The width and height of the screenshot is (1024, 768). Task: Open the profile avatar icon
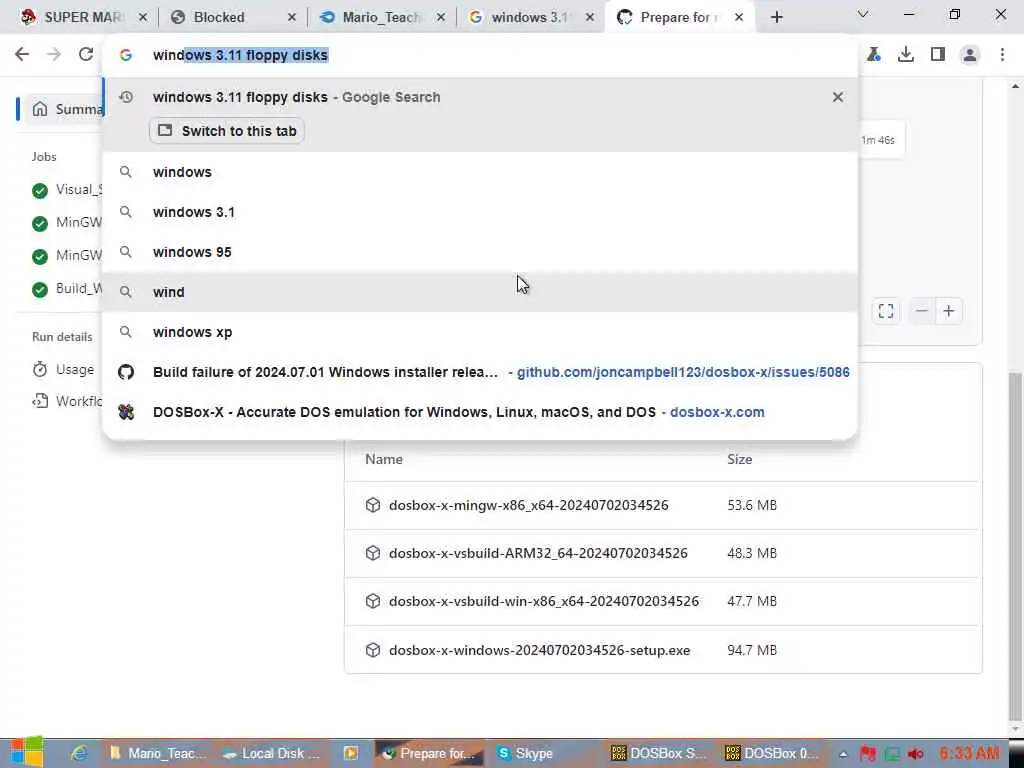pos(970,55)
